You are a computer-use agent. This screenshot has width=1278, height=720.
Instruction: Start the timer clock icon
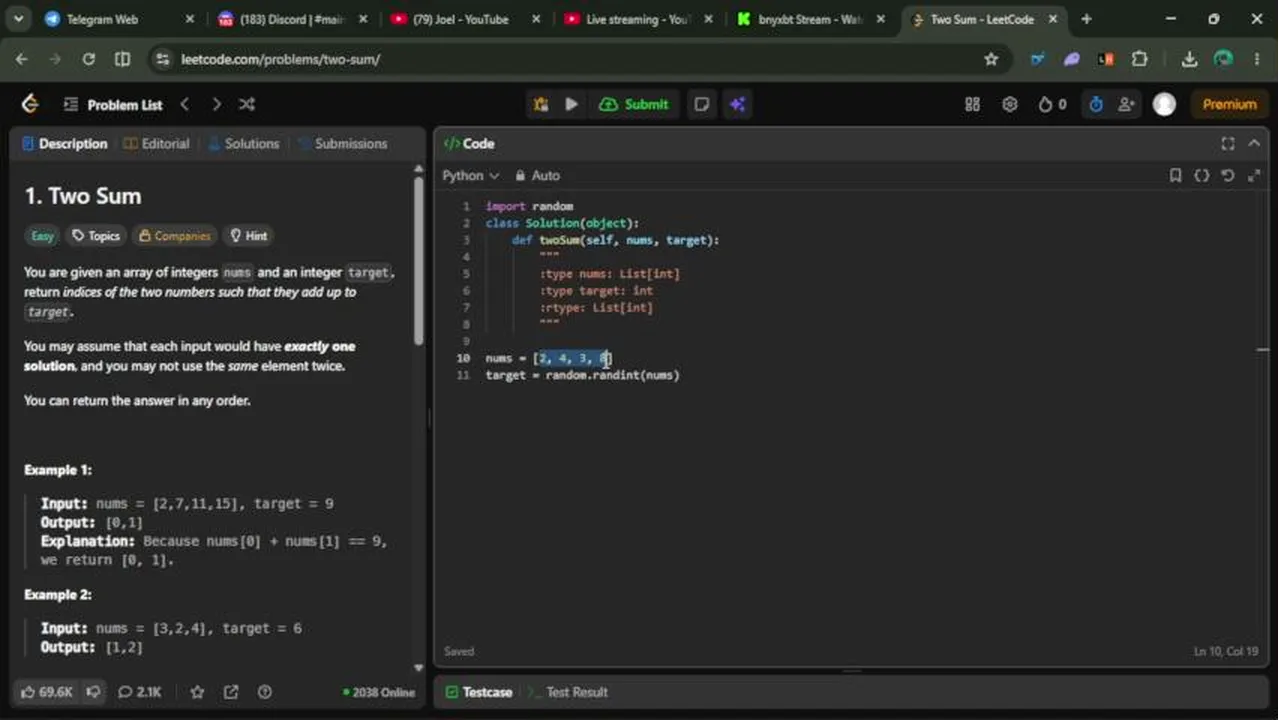[1096, 104]
